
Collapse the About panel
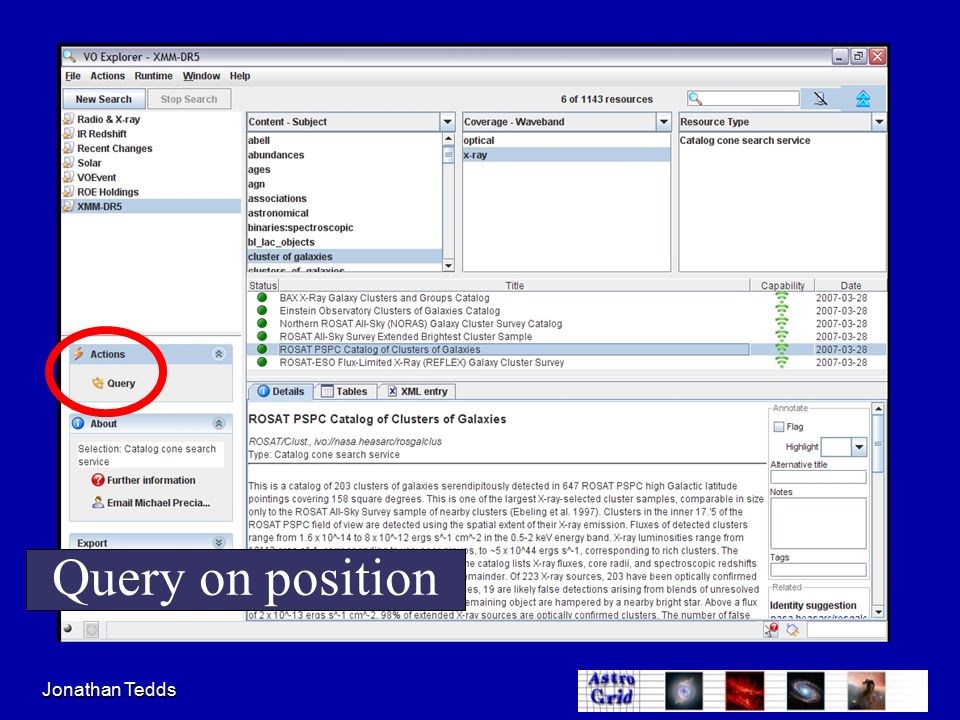coord(219,423)
